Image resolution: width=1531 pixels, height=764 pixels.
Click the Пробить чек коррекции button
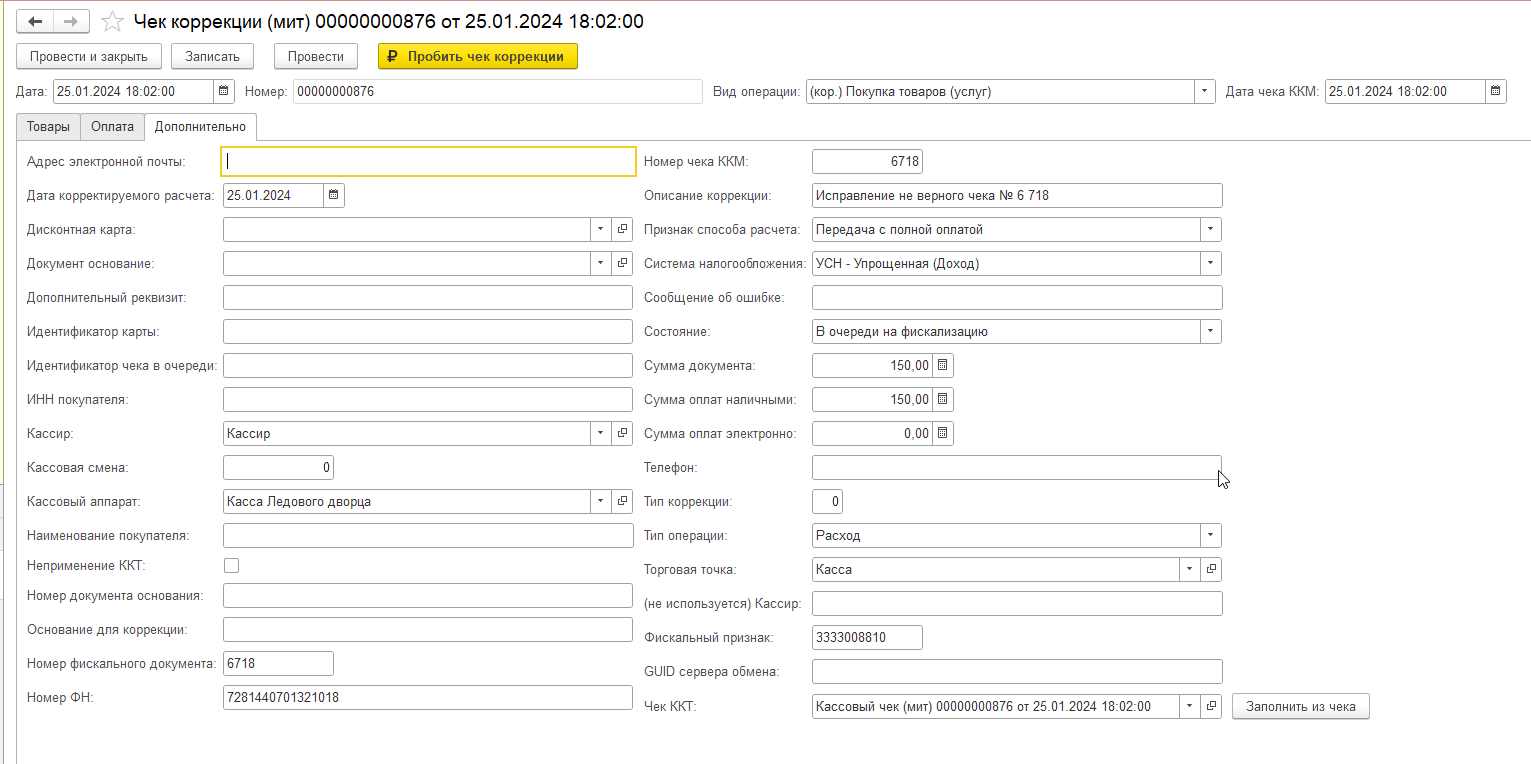point(477,57)
